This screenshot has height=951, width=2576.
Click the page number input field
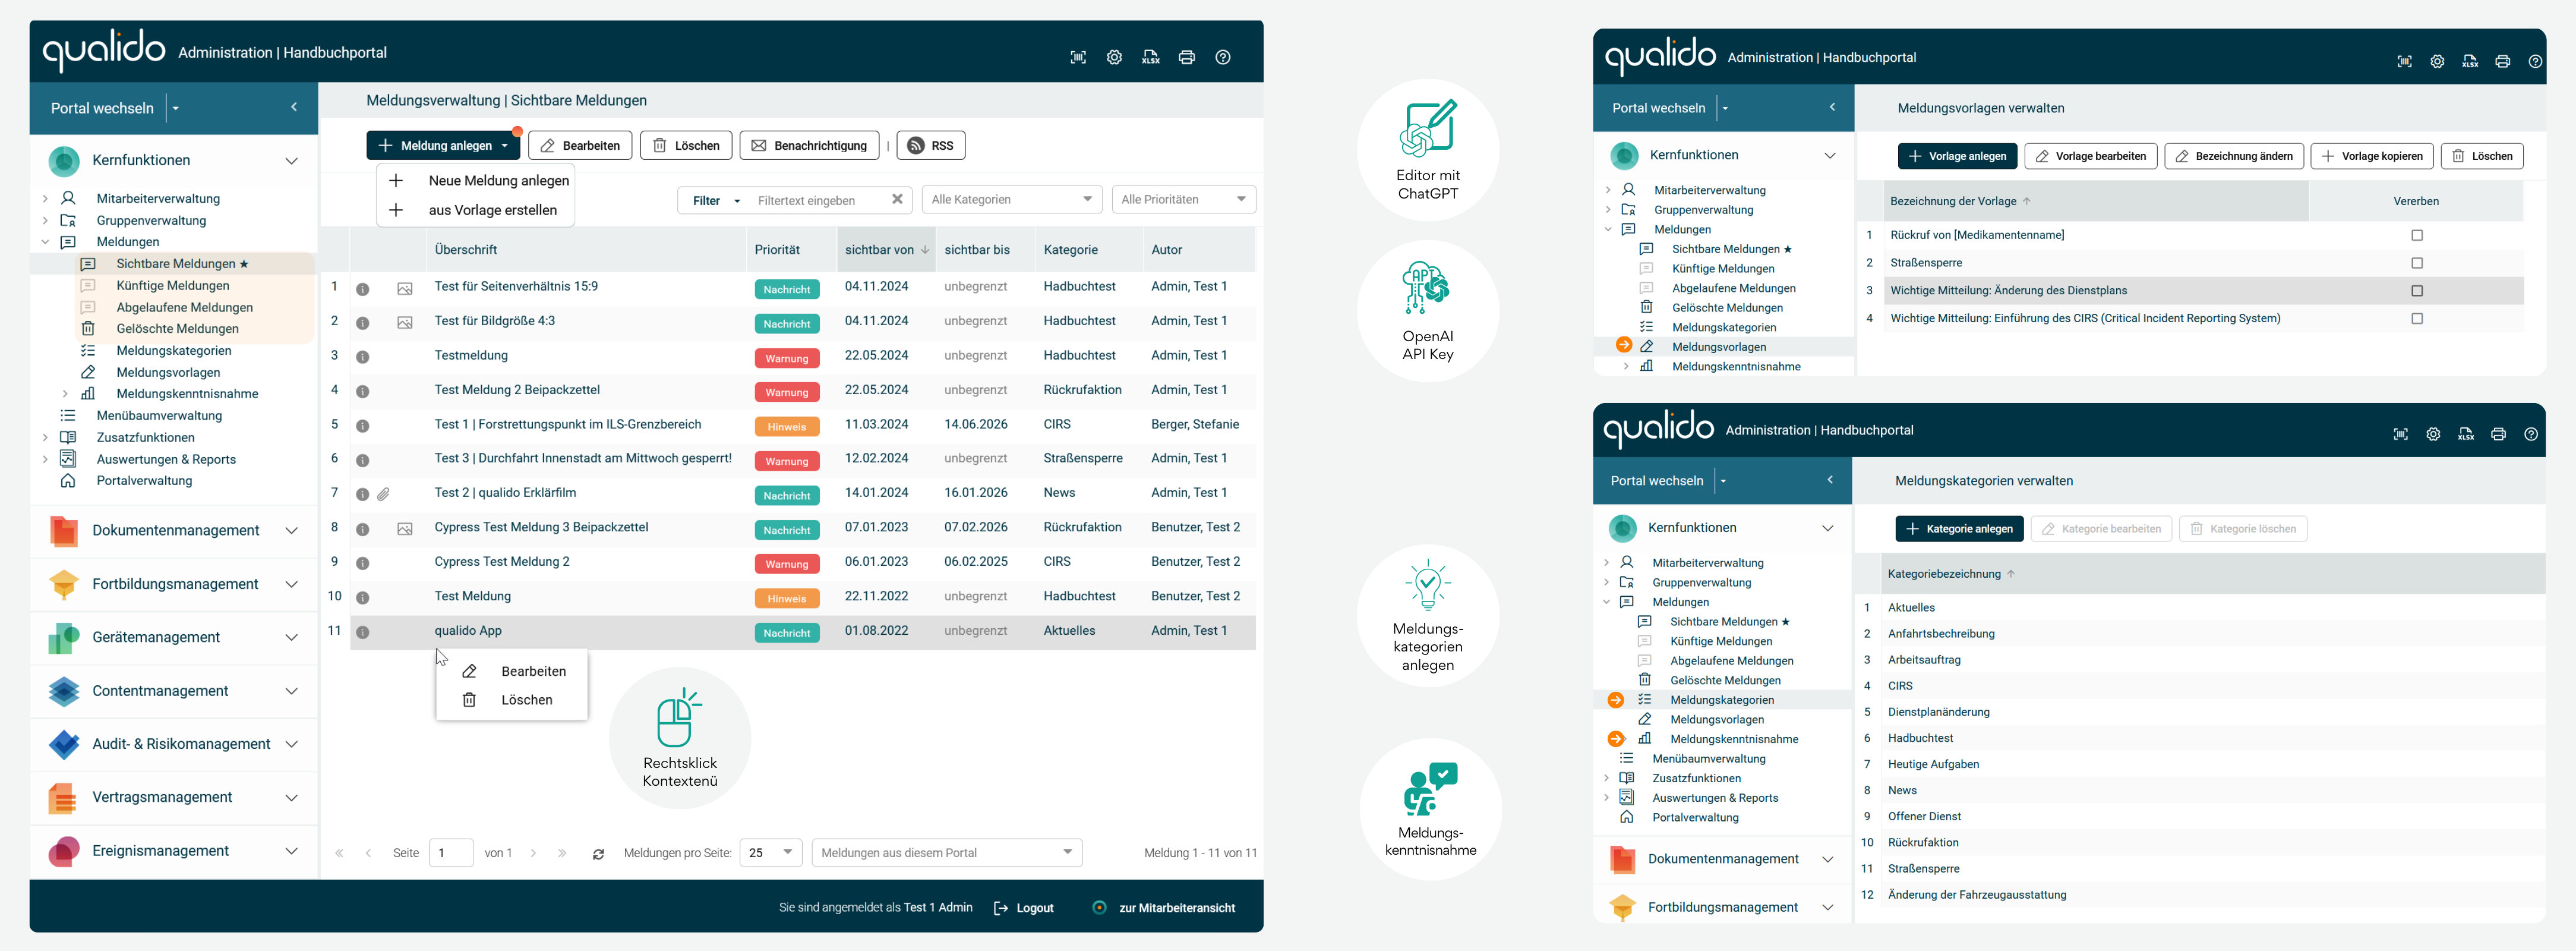tap(451, 852)
